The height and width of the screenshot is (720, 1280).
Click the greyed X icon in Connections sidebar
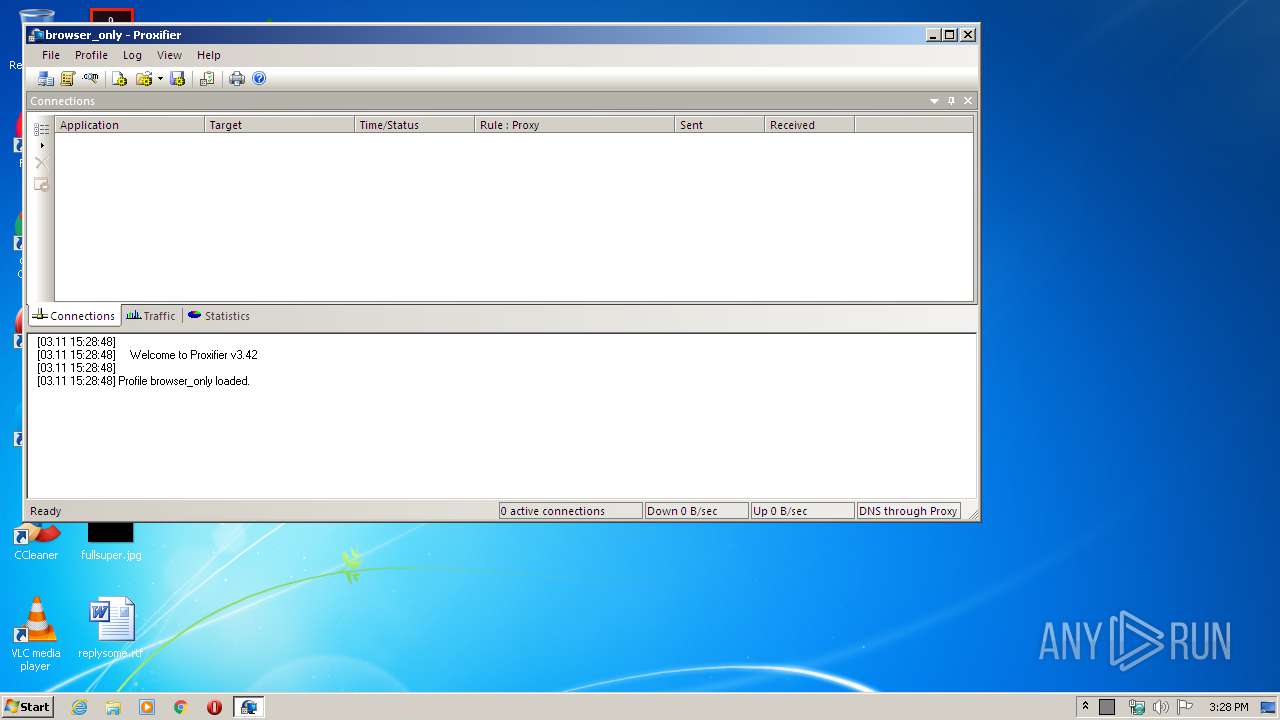[41, 163]
